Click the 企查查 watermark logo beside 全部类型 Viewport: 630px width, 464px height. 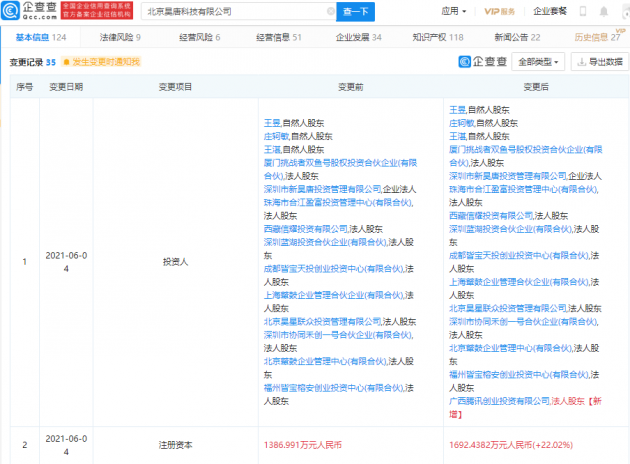[483, 61]
